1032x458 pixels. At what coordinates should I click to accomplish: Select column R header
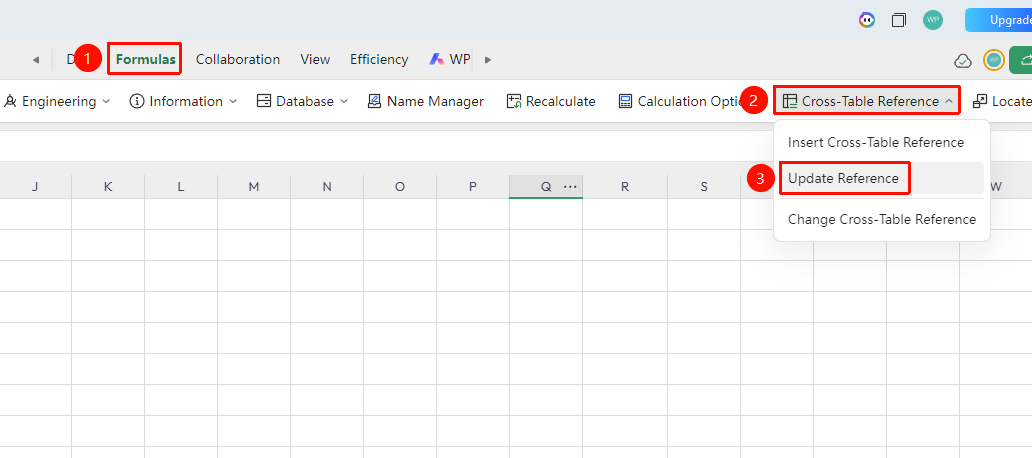click(x=625, y=187)
